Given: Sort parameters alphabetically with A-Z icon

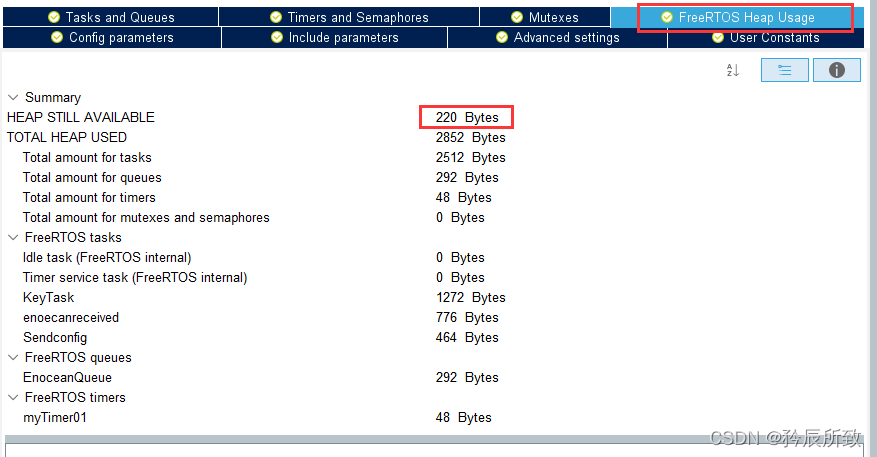Looking at the screenshot, I should point(733,70).
